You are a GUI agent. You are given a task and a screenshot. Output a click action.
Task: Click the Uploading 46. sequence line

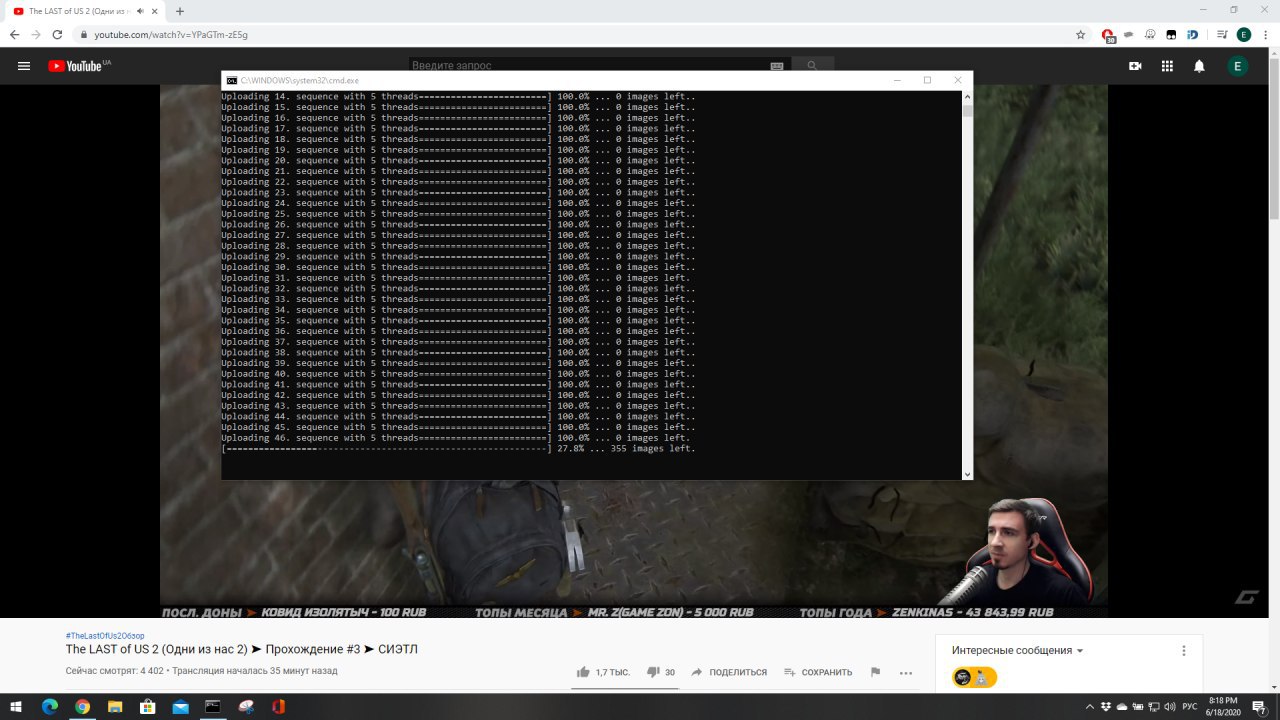(455, 438)
